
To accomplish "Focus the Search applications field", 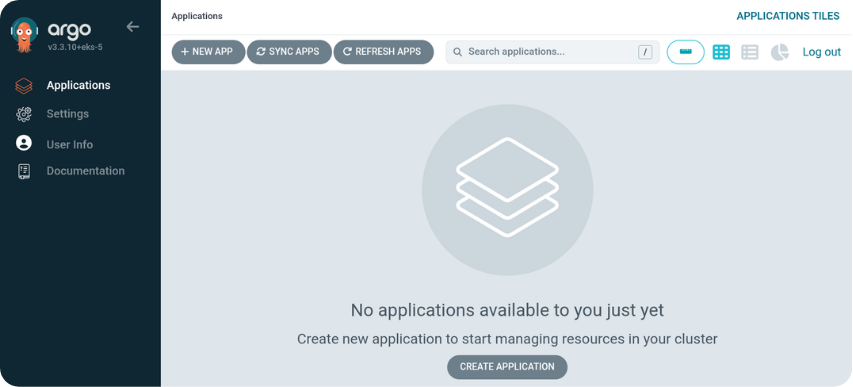I will click(552, 52).
